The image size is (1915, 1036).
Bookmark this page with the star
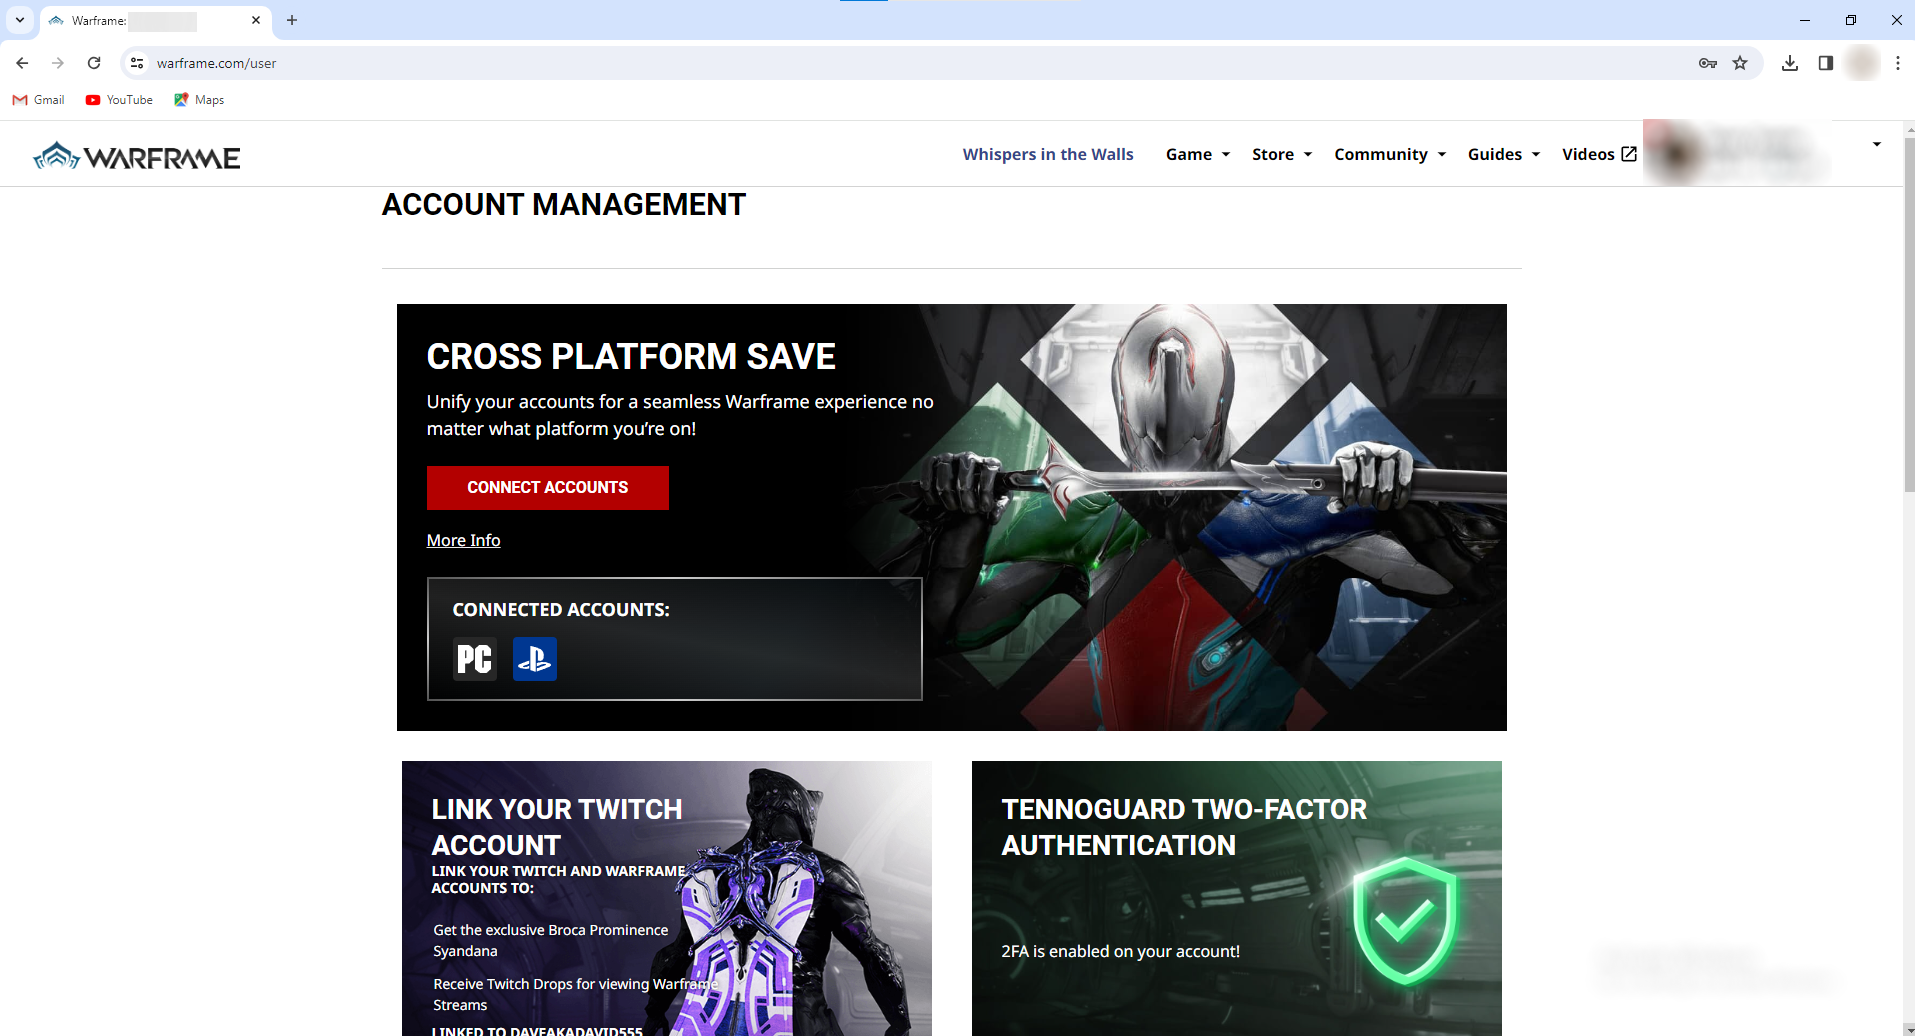click(1740, 63)
